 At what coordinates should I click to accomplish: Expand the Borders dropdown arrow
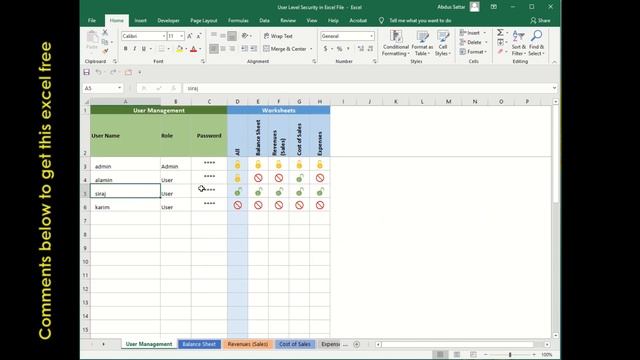click(168, 49)
